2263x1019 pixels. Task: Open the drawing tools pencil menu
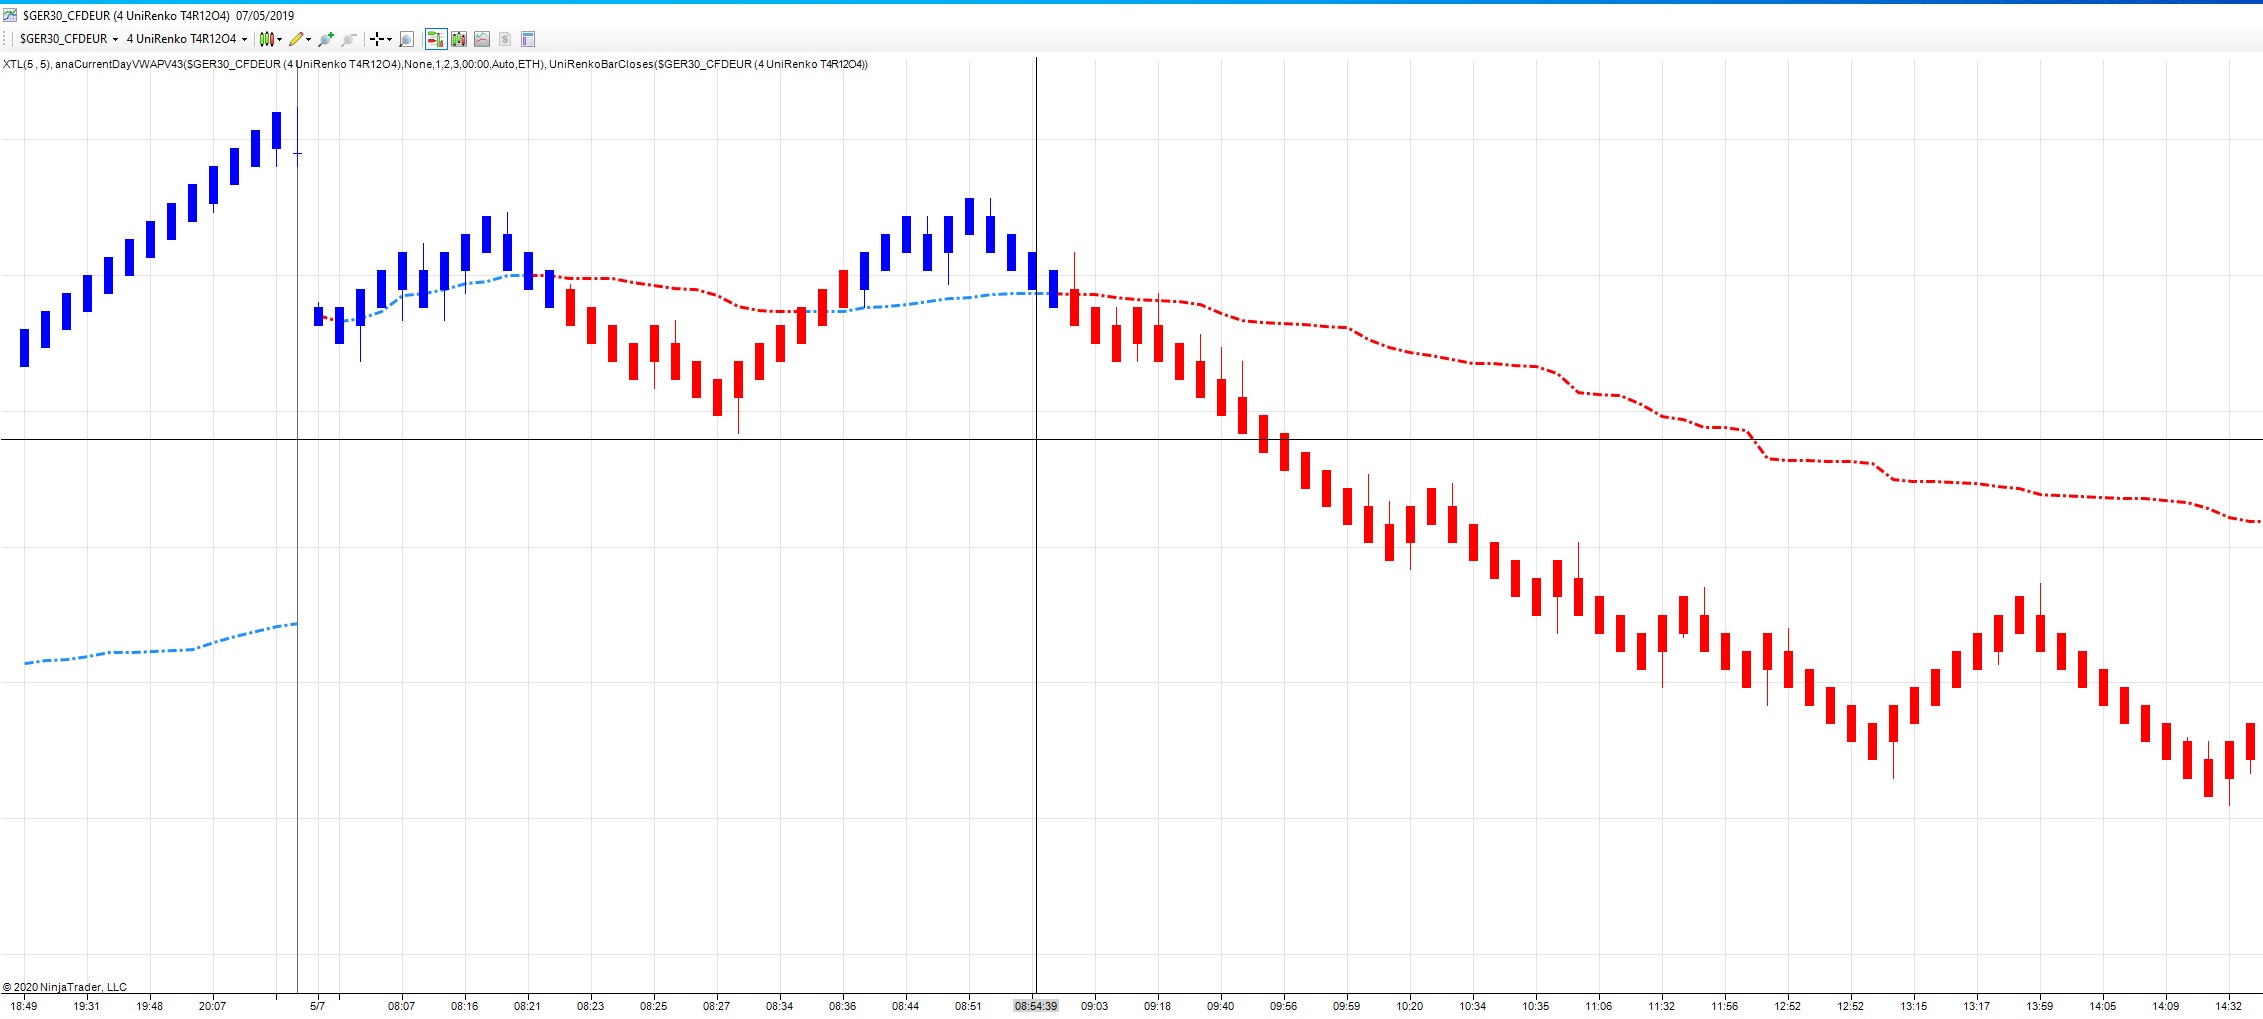point(300,39)
